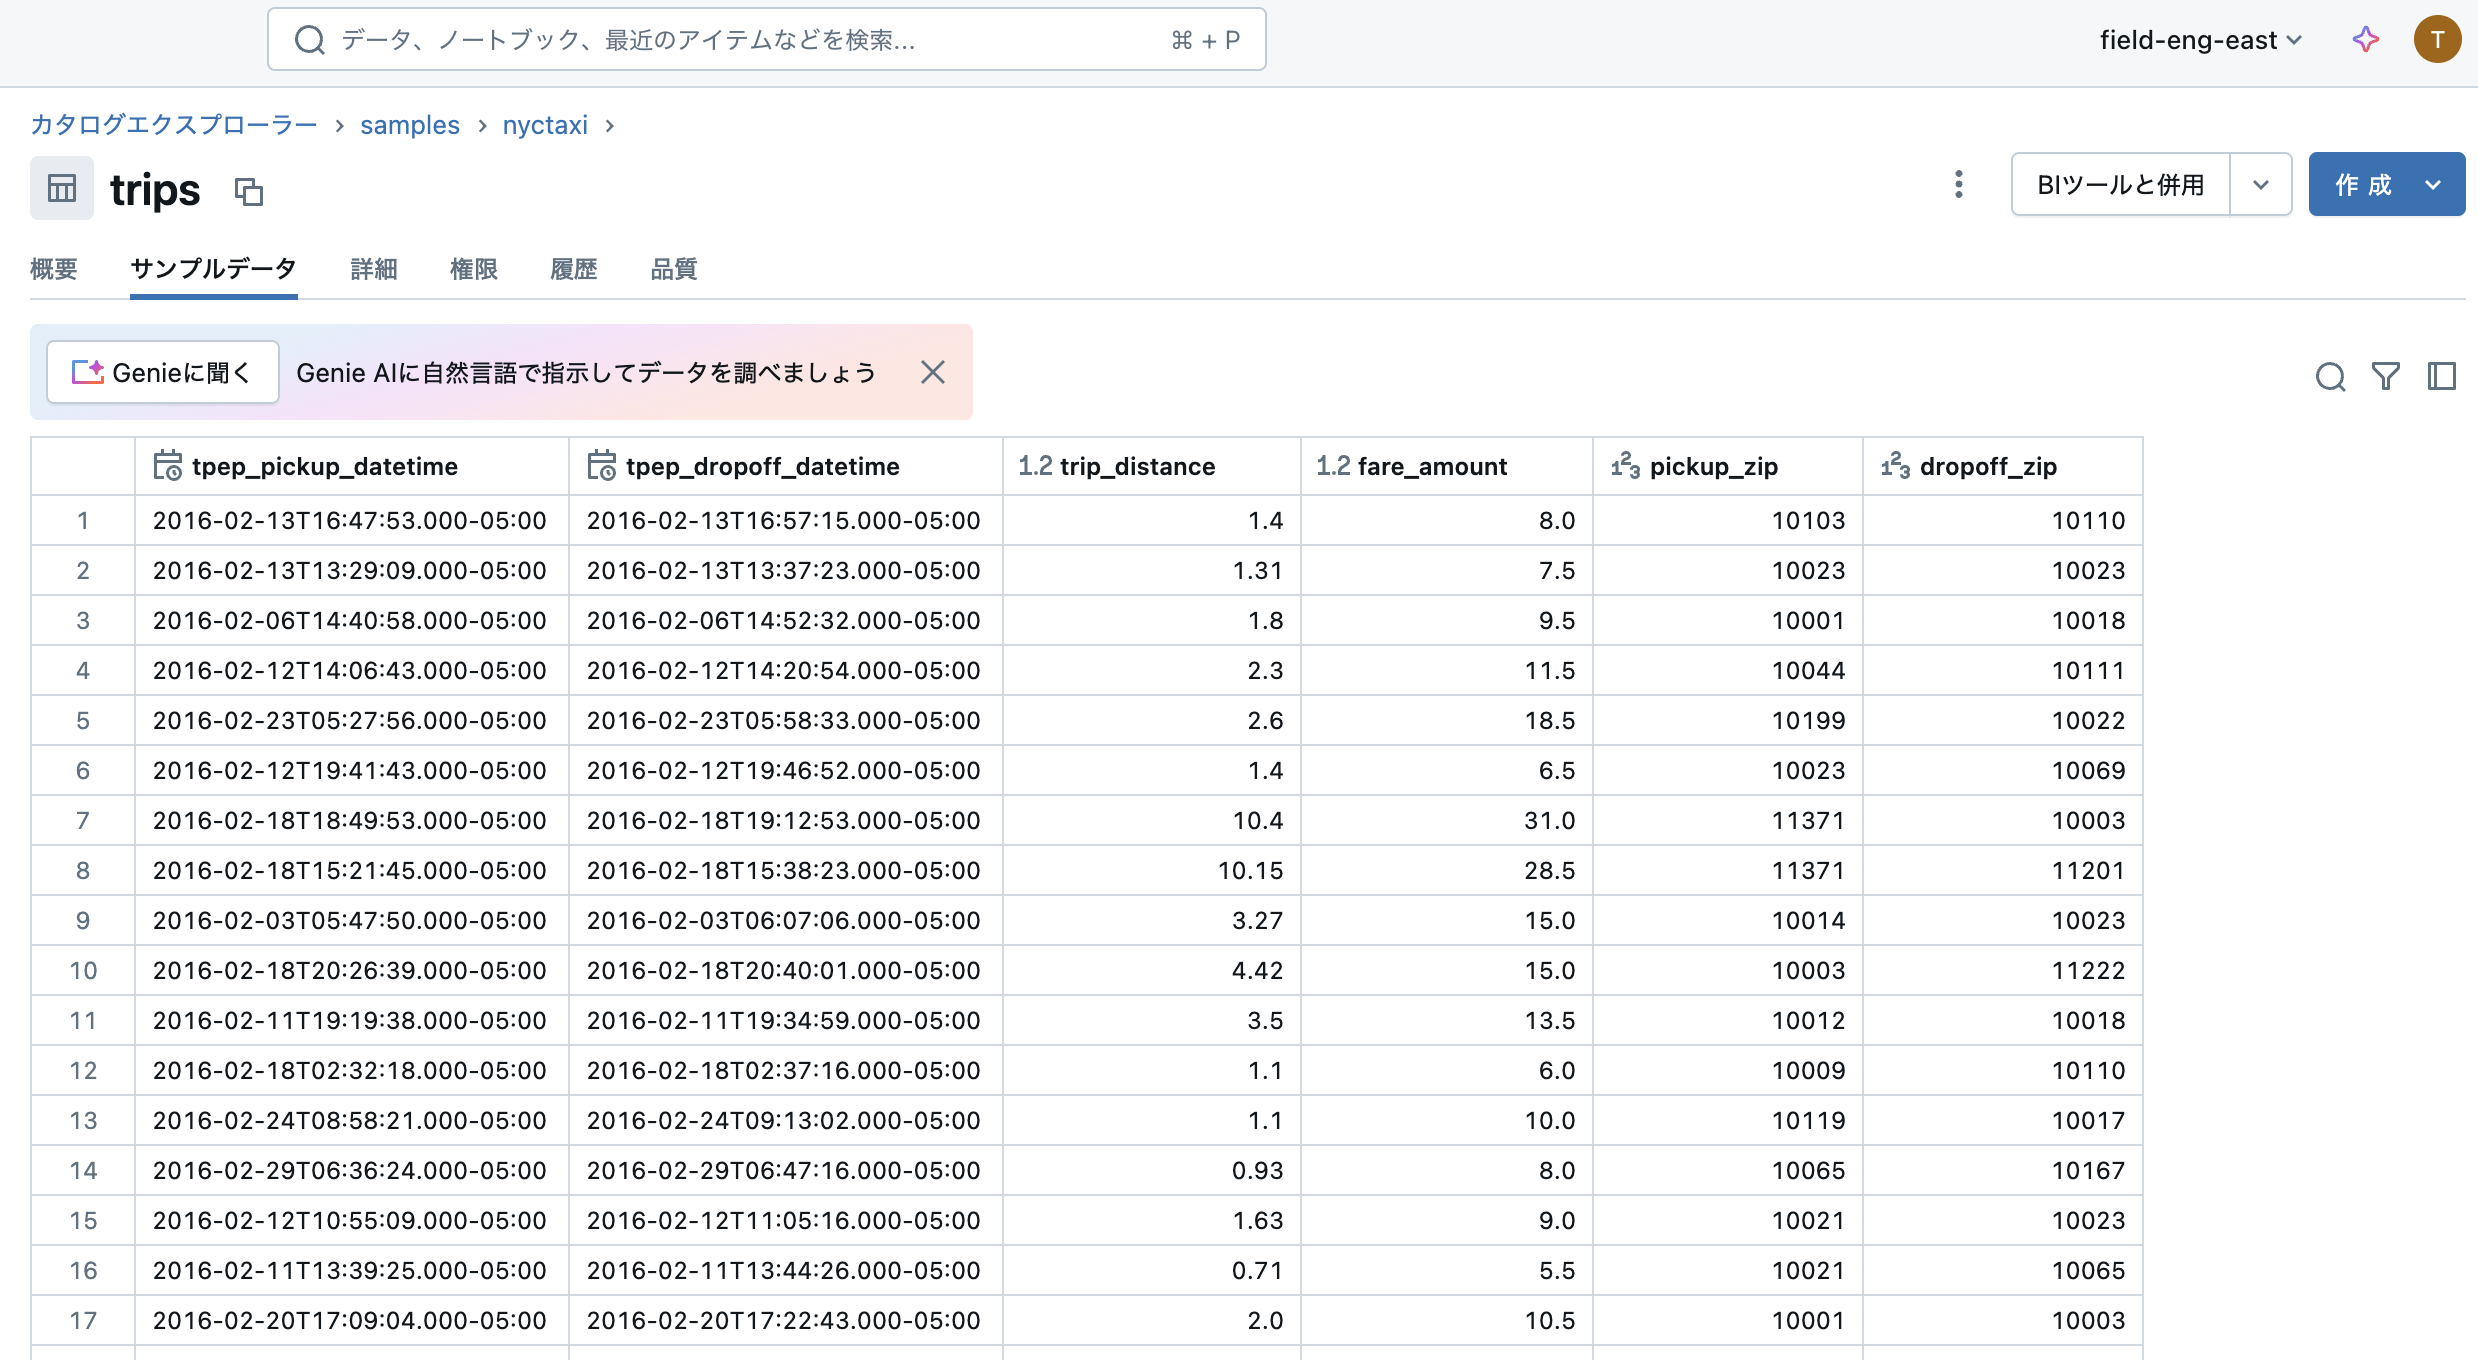The image size is (2478, 1360).
Task: Open the Databricks Assistant sparkle icon
Action: point(2364,39)
